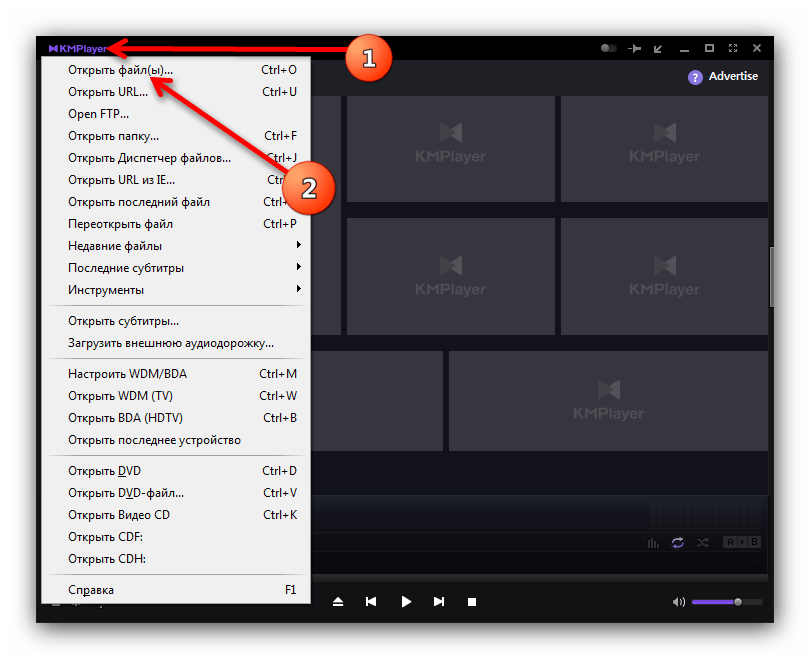This screenshot has width=810, height=662.
Task: Click the fullscreen icon in title bar
Action: coord(733,48)
